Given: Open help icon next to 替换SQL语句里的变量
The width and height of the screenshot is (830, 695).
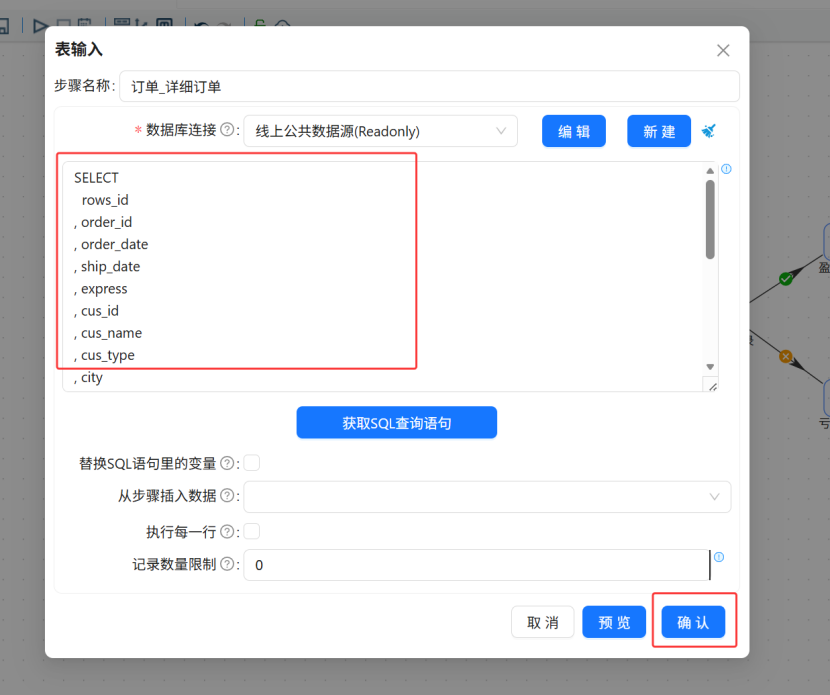Looking at the screenshot, I should [x=227, y=463].
